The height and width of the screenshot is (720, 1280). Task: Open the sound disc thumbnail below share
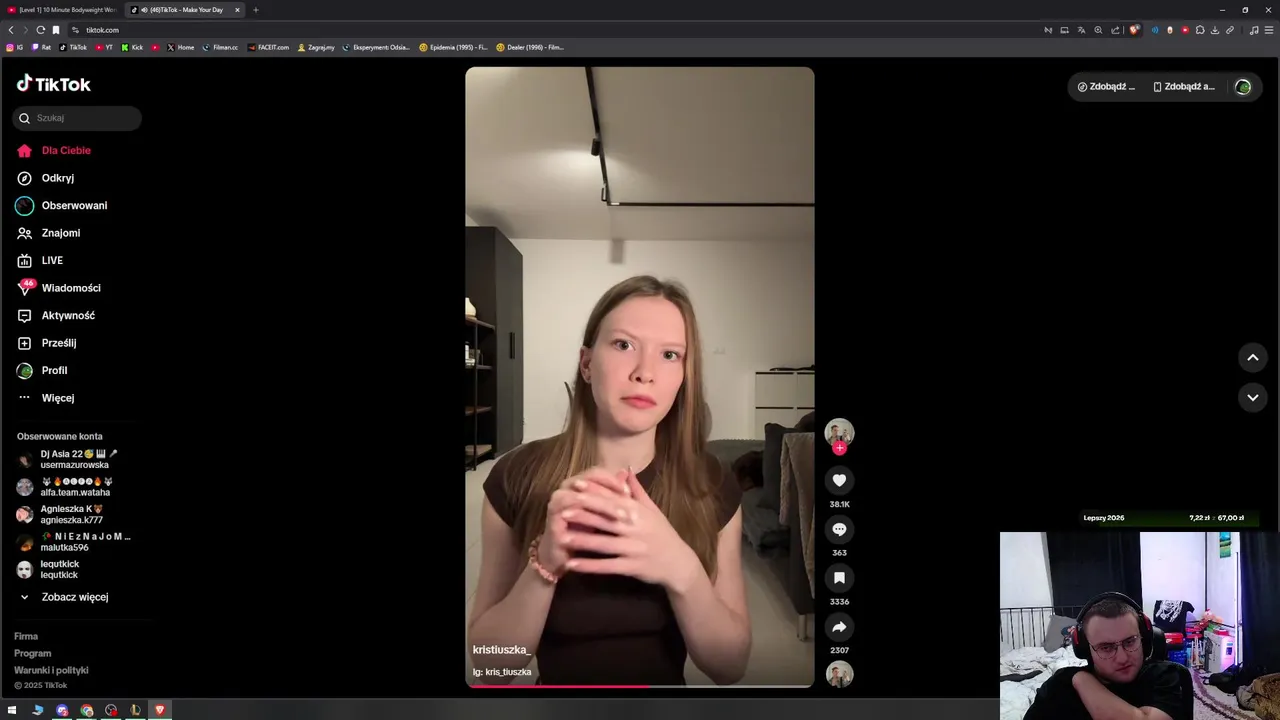(839, 674)
